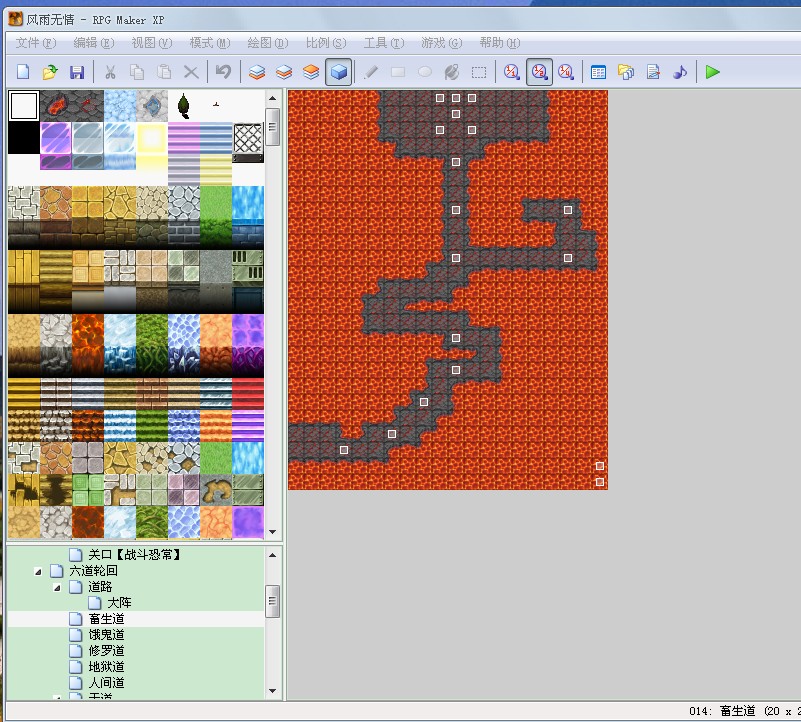Set map zoom to 1:1 scale
Screen dimensions: 801x722
pyautogui.click(x=511, y=72)
